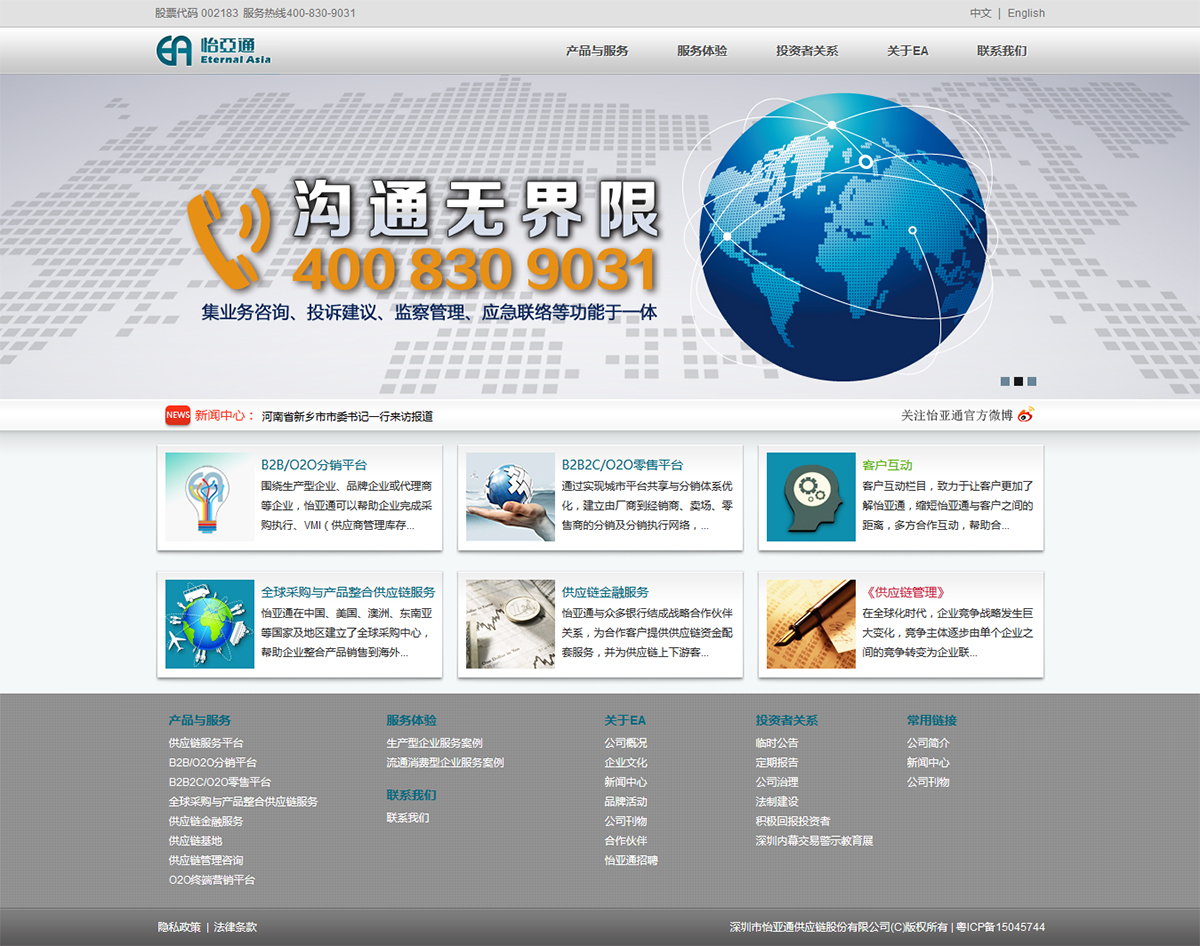Open the 河南省新乡市 news headline
The image size is (1200, 946).
click(347, 416)
